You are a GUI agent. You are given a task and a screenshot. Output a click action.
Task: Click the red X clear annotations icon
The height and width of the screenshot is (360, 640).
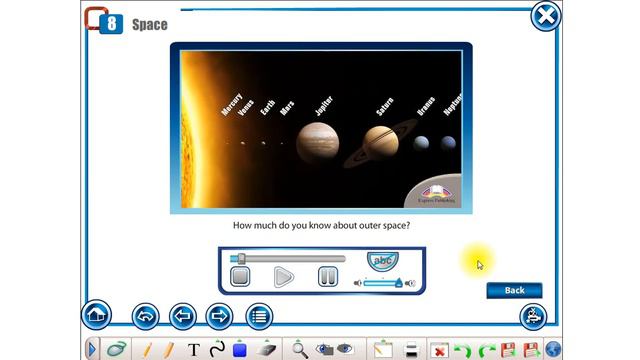coord(440,350)
